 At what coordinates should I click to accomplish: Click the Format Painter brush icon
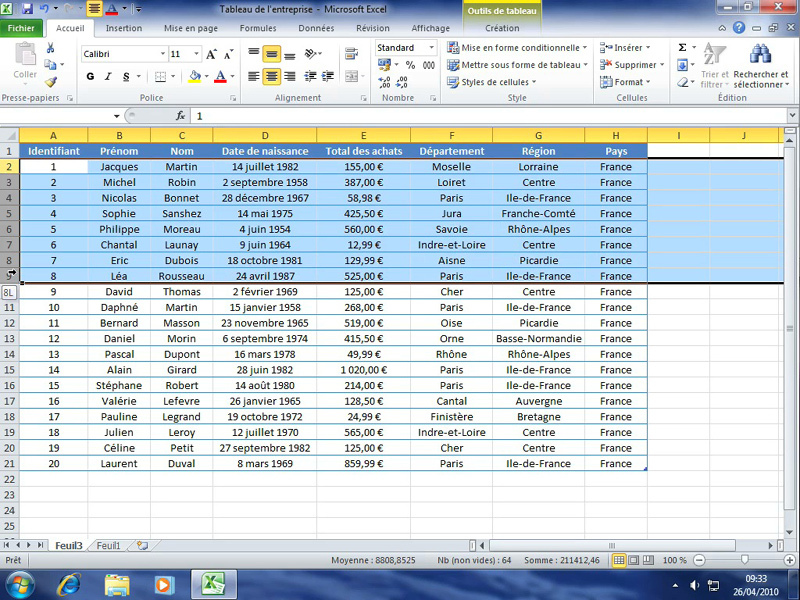pos(51,83)
